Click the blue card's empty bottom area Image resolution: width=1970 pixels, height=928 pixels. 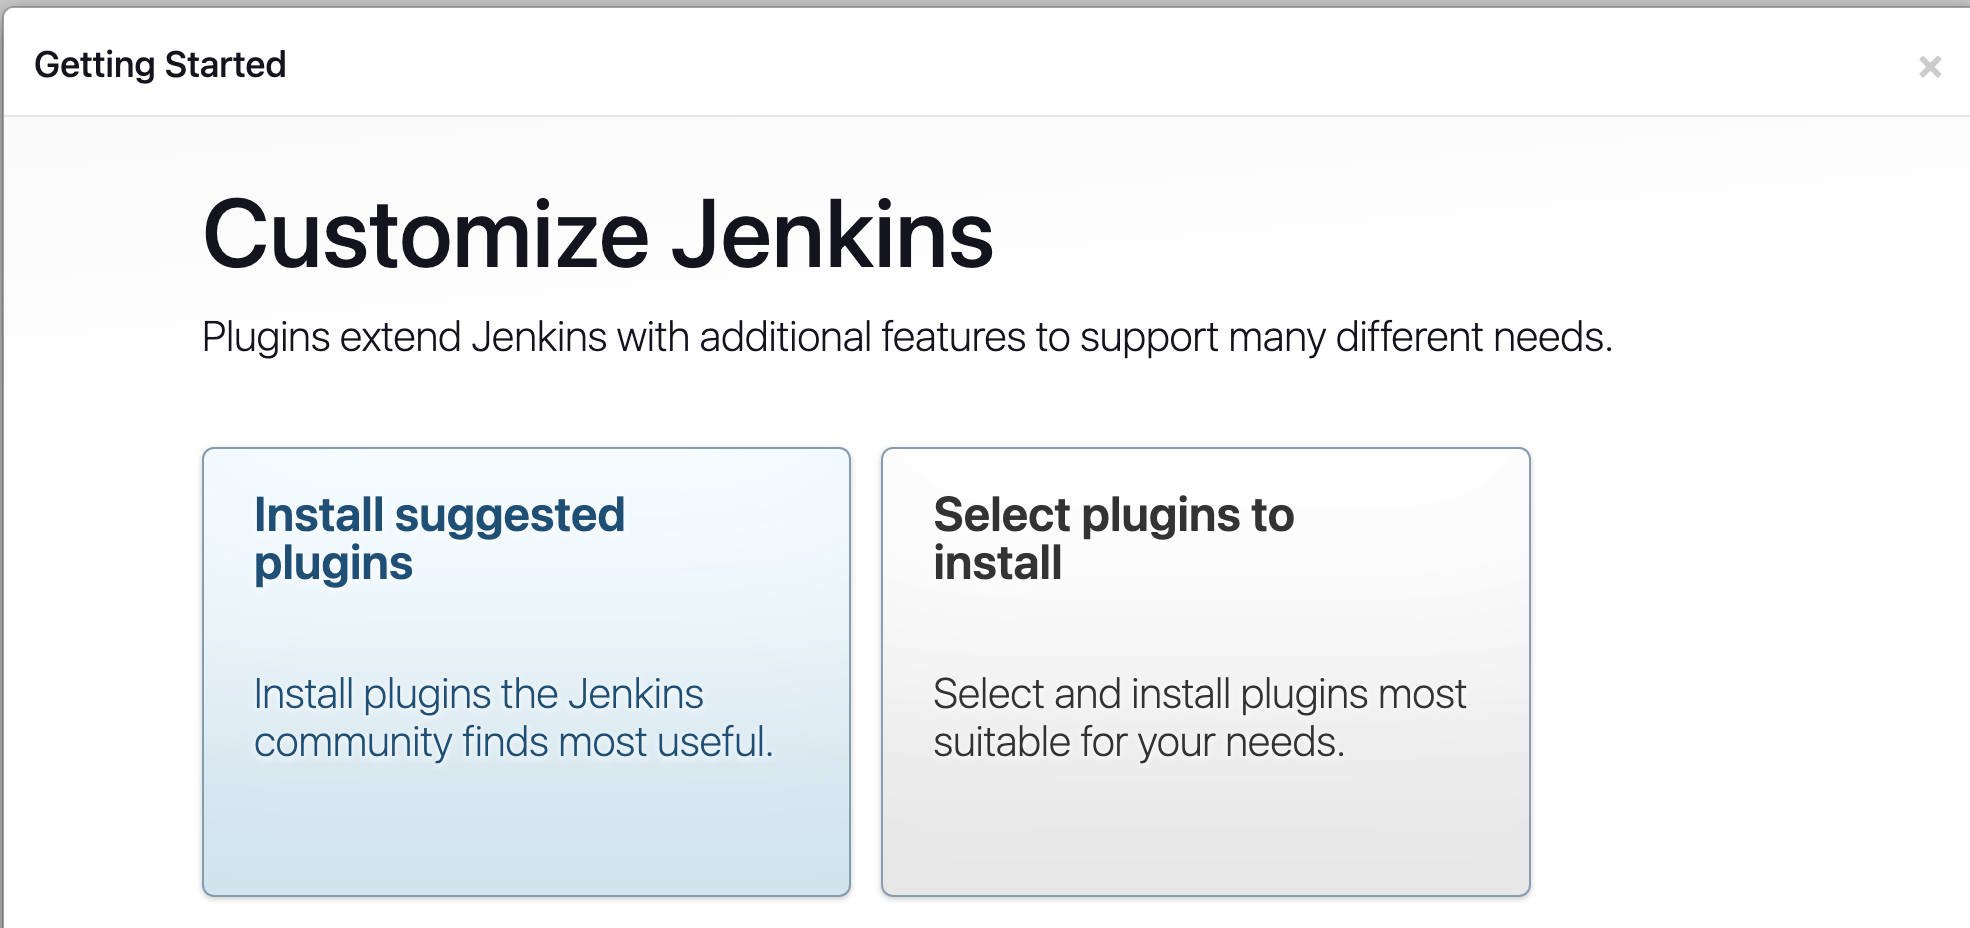526,835
